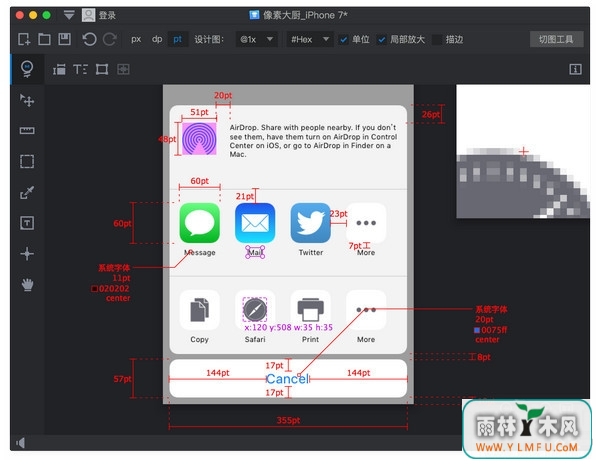Select the pt unit tab

pyautogui.click(x=178, y=39)
